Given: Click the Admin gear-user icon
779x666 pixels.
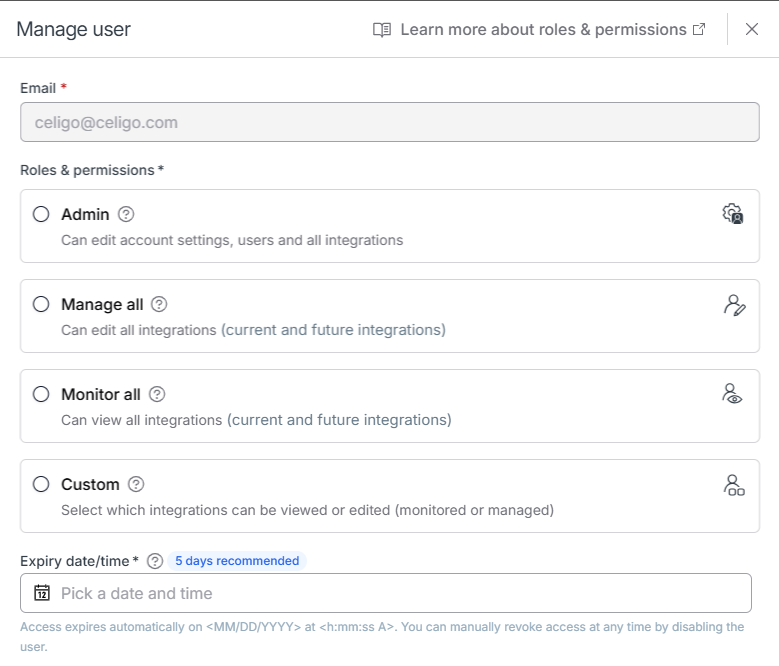Looking at the screenshot, I should pyautogui.click(x=733, y=214).
